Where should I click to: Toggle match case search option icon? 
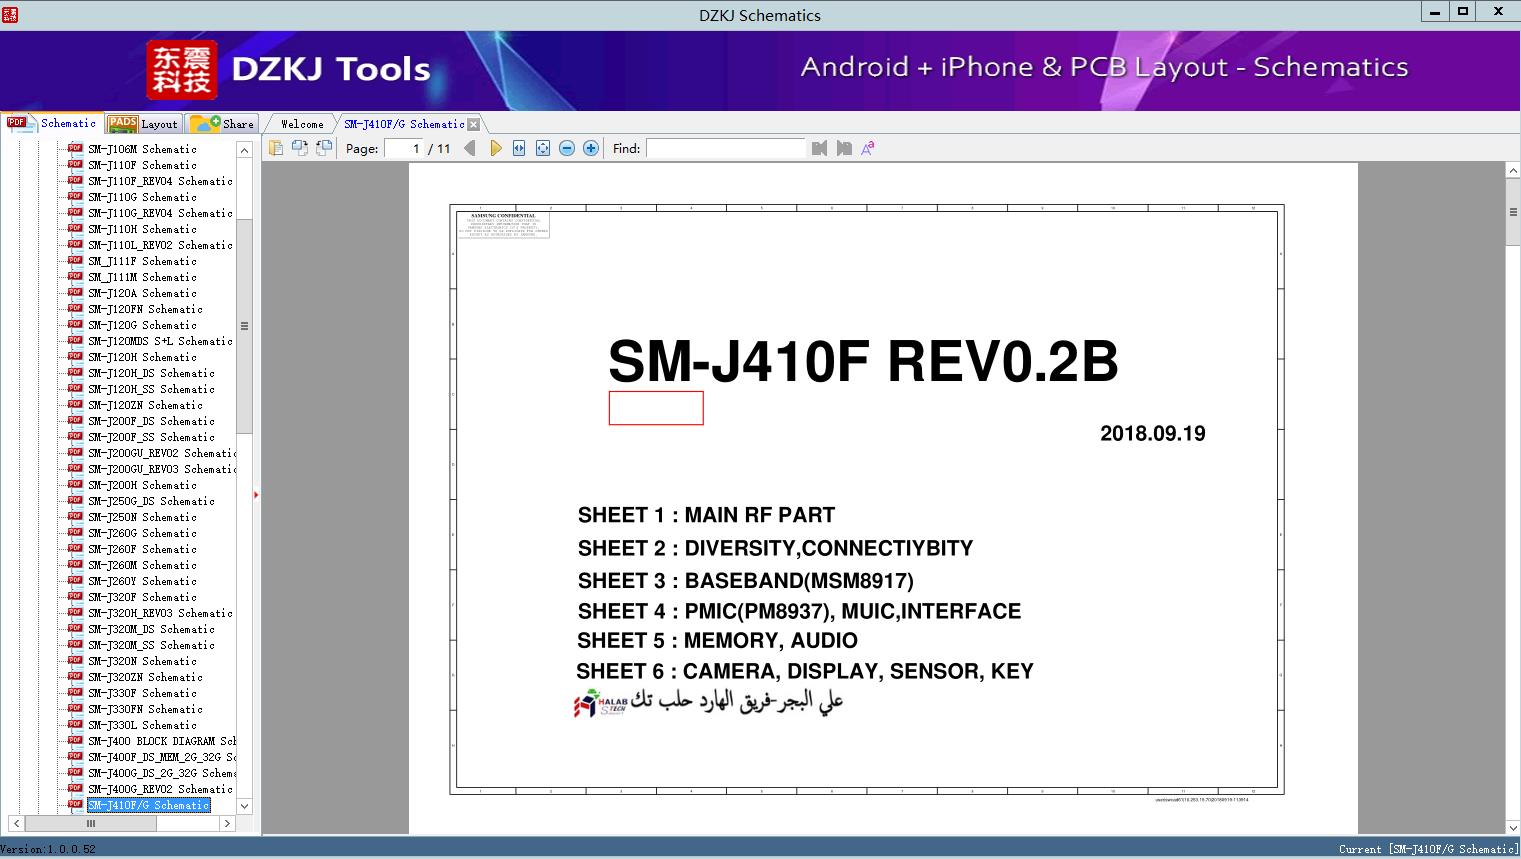[868, 148]
